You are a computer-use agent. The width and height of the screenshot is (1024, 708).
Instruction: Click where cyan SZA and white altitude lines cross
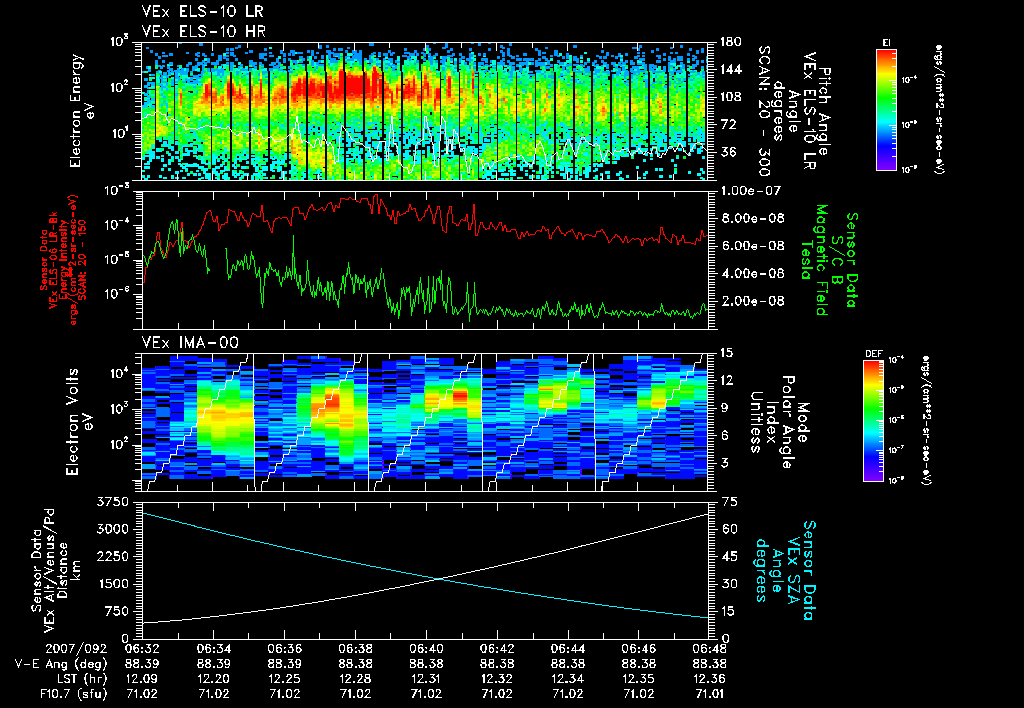438,578
